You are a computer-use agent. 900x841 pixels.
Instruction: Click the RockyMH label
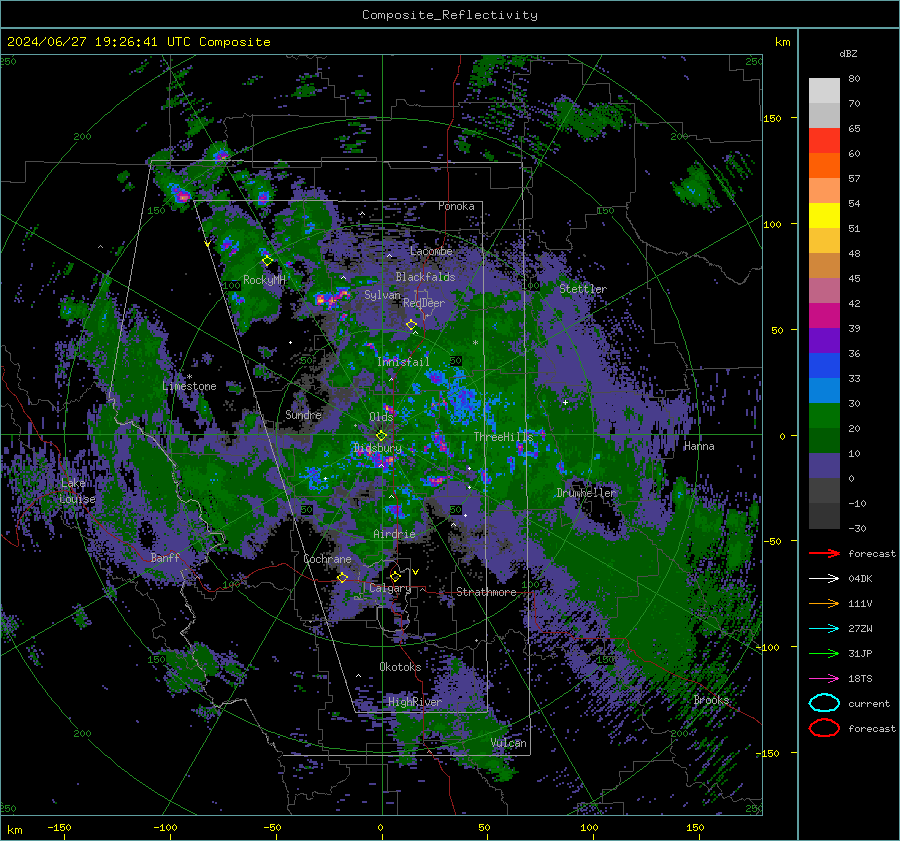tap(265, 280)
